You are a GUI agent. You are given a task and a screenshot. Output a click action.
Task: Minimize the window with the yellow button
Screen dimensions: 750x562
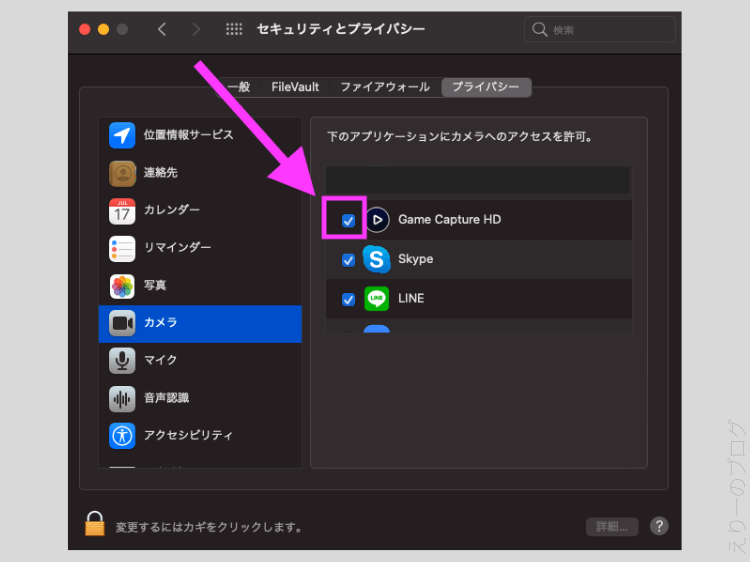click(103, 30)
